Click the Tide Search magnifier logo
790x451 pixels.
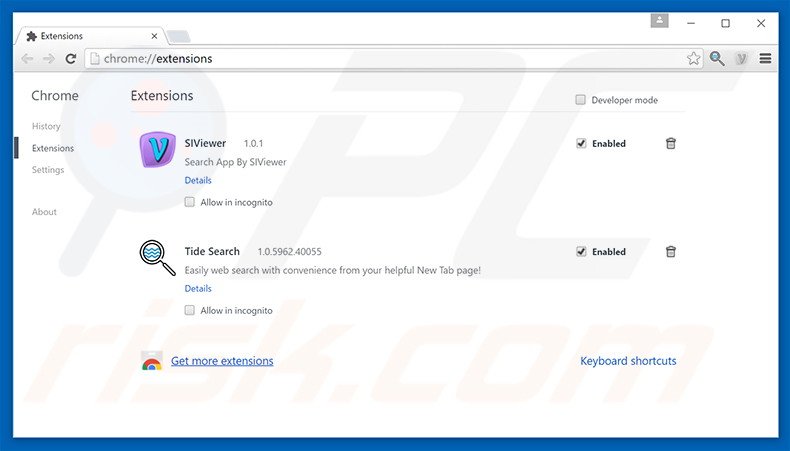[158, 257]
